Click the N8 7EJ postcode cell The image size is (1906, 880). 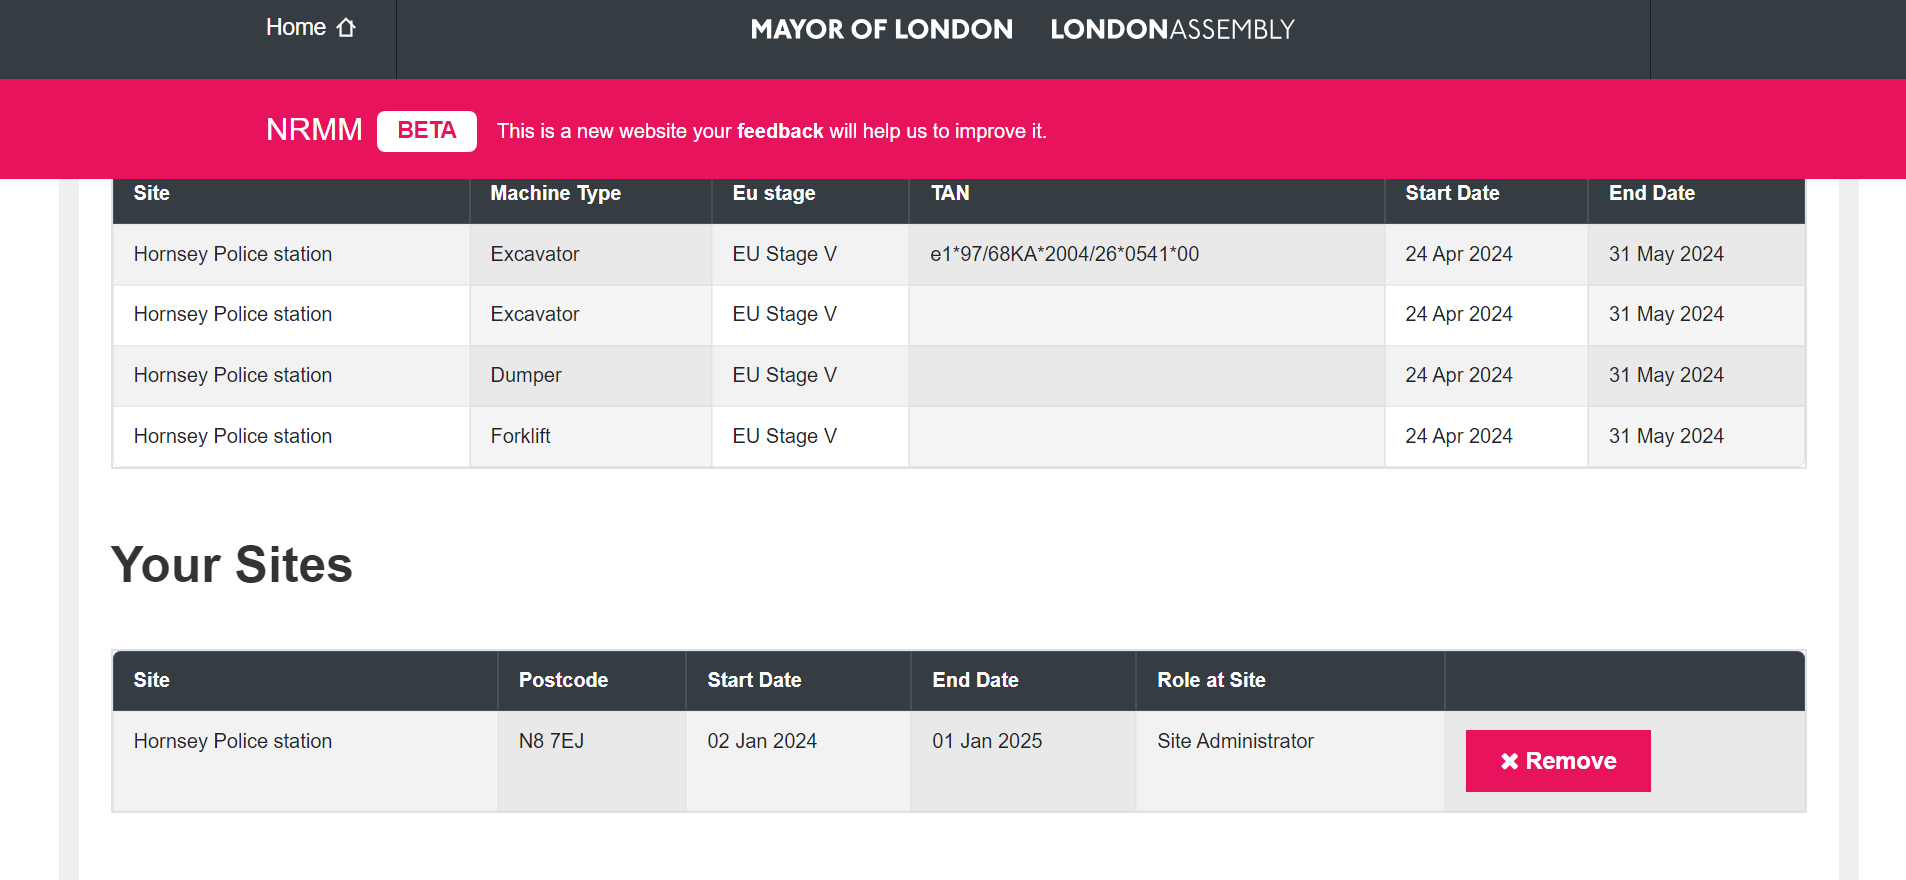(551, 741)
